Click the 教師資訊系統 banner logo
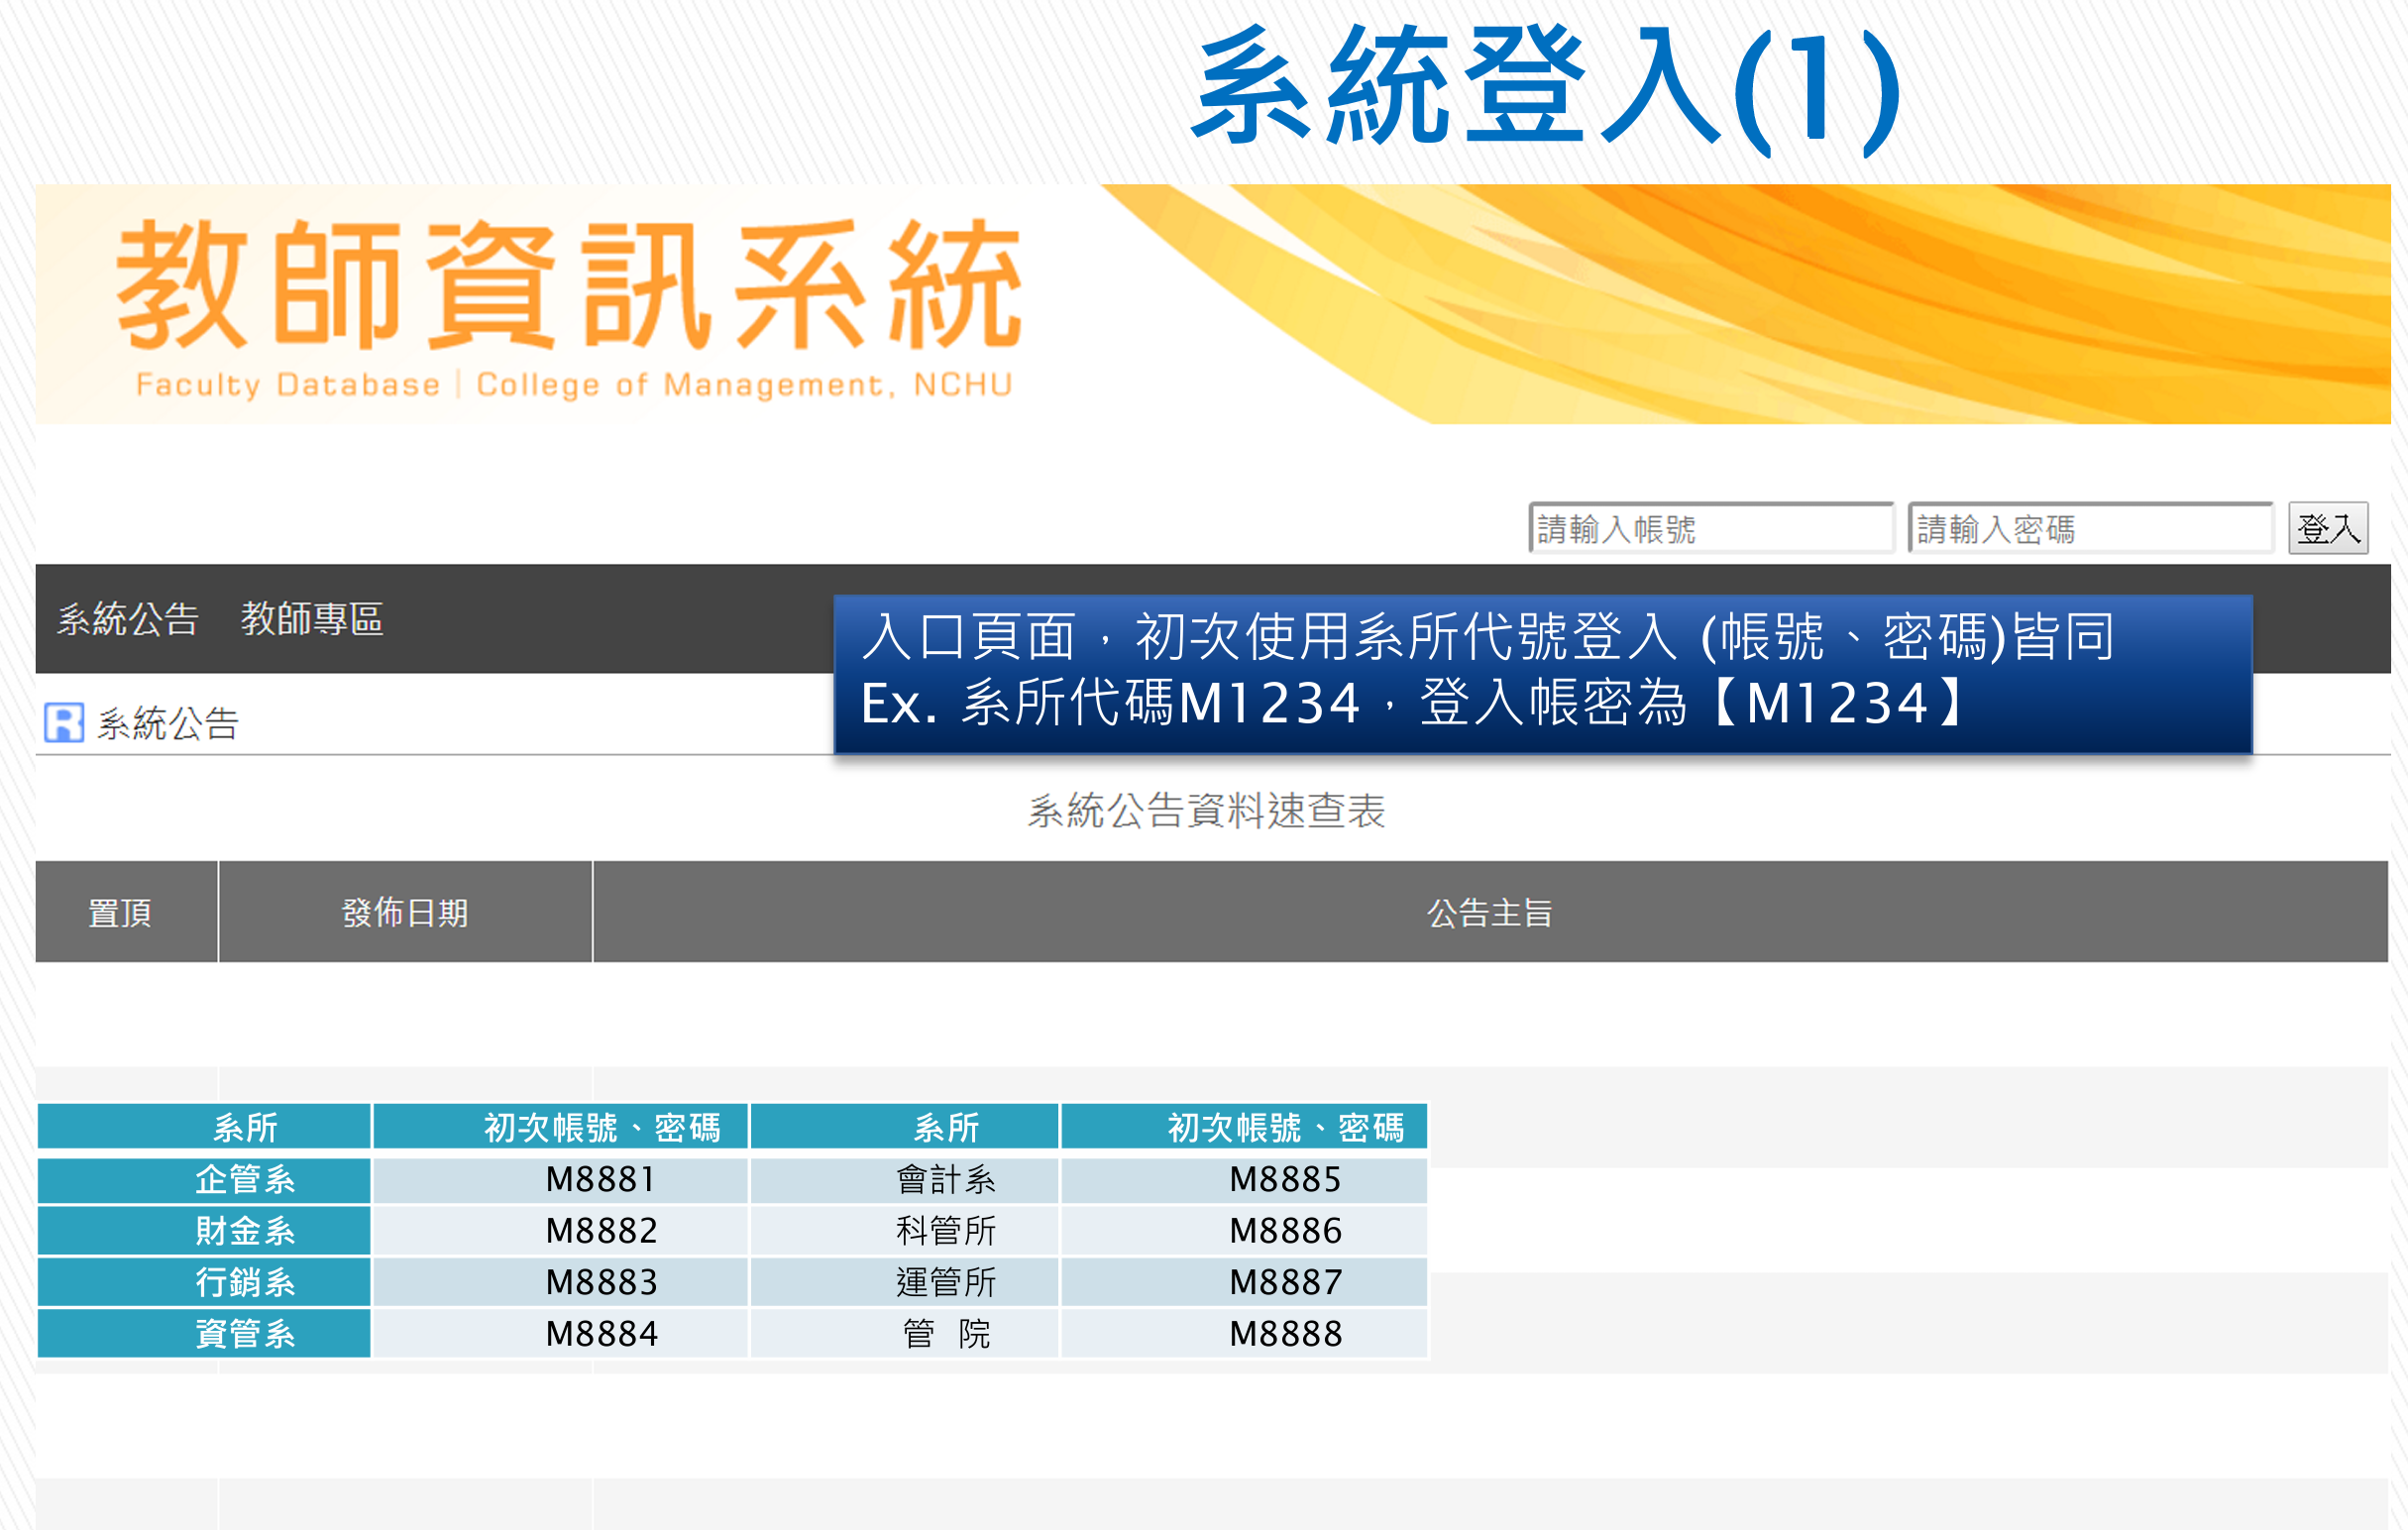The width and height of the screenshot is (2408, 1530). [x=570, y=285]
